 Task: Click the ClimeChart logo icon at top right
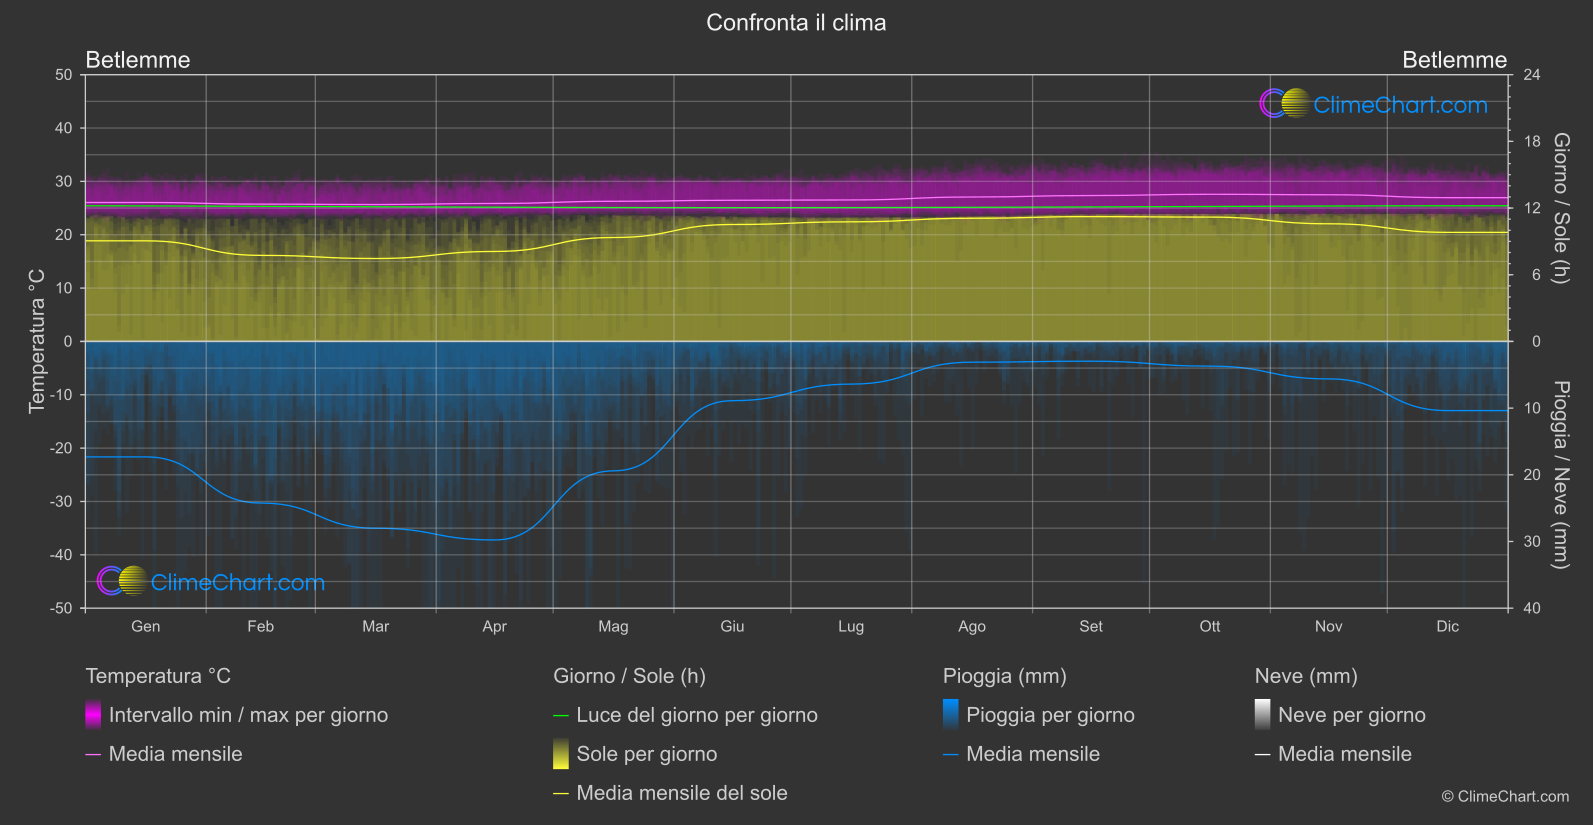[1285, 103]
